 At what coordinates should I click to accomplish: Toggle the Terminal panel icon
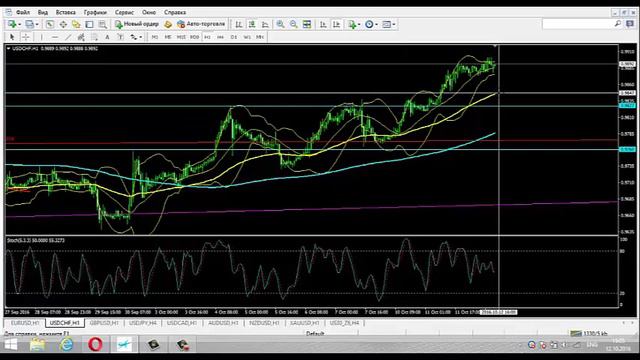[89, 24]
